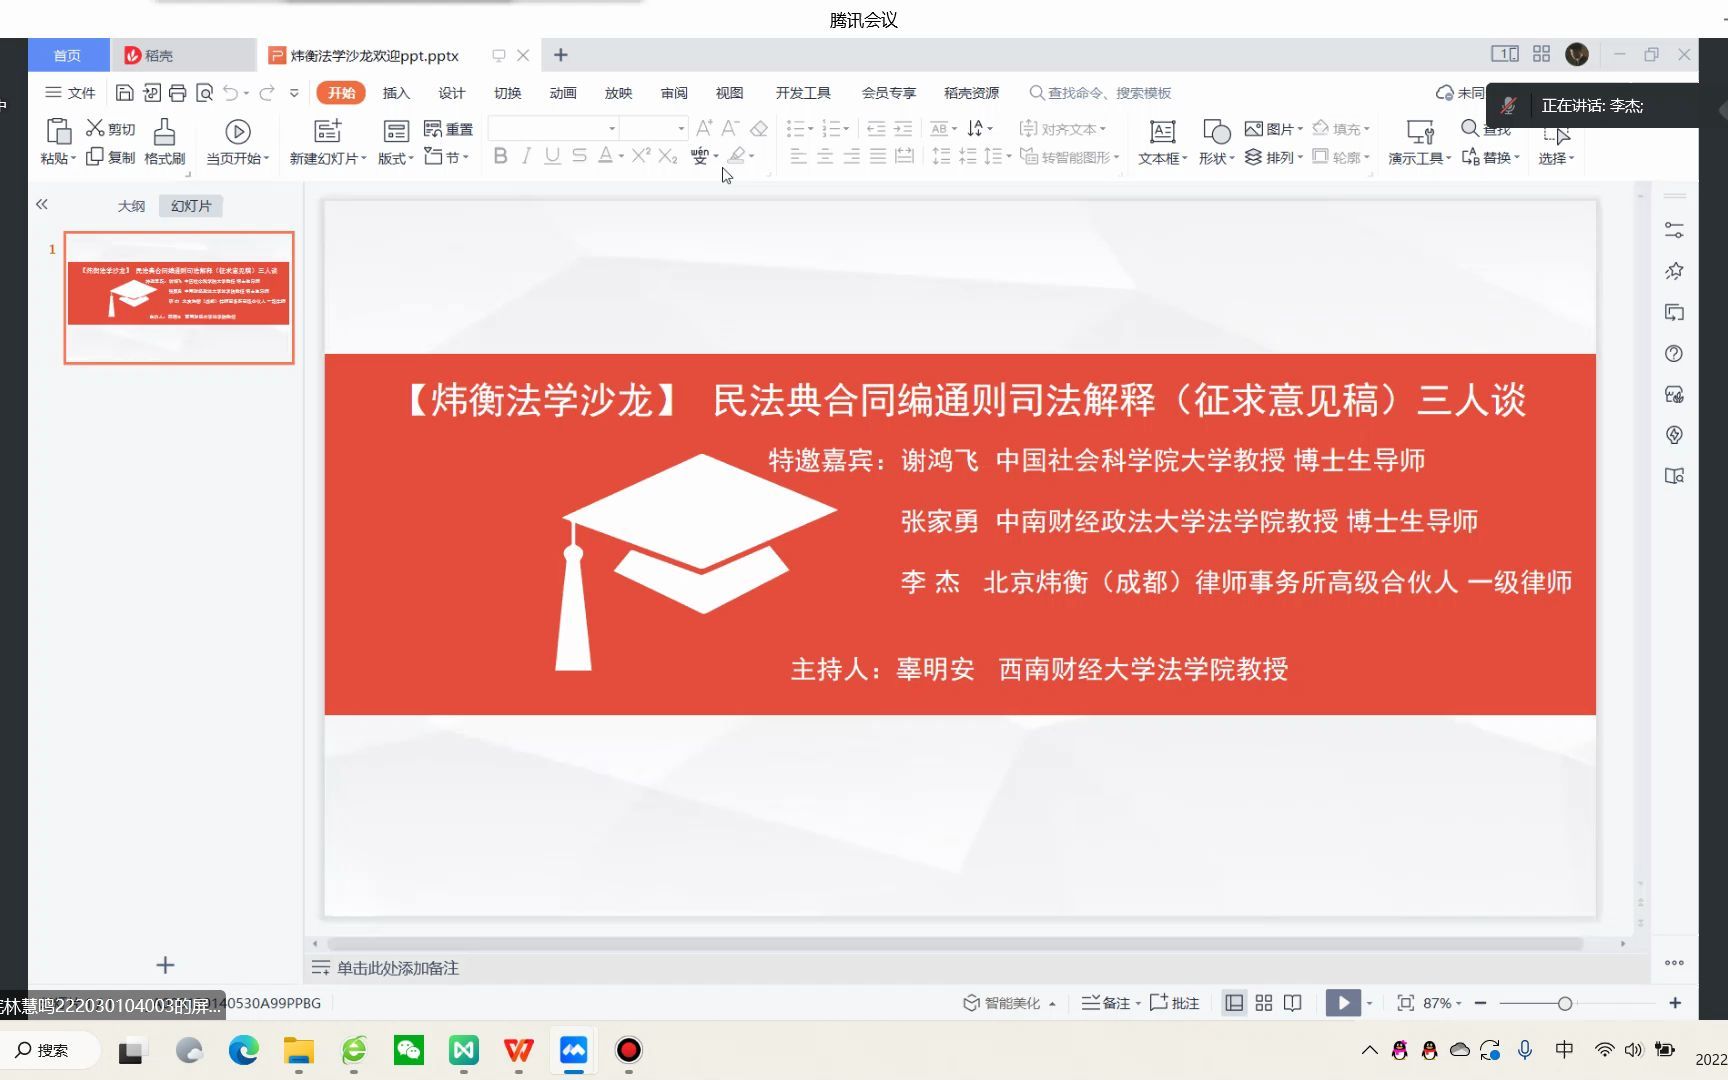Viewport: 1728px width, 1080px height.
Task: Open the File (文件) menu
Action: coord(70,93)
